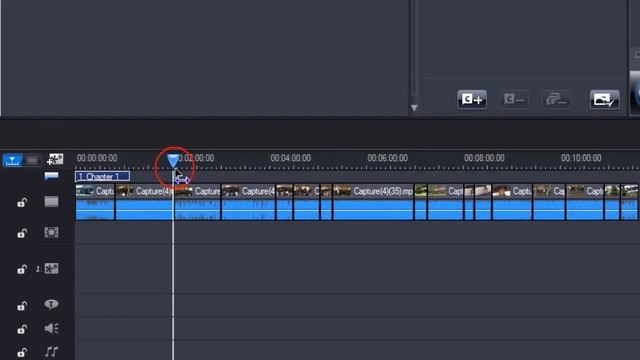This screenshot has width=640, height=360.
Task: Click the Voice track speaker icon
Action: [51, 328]
